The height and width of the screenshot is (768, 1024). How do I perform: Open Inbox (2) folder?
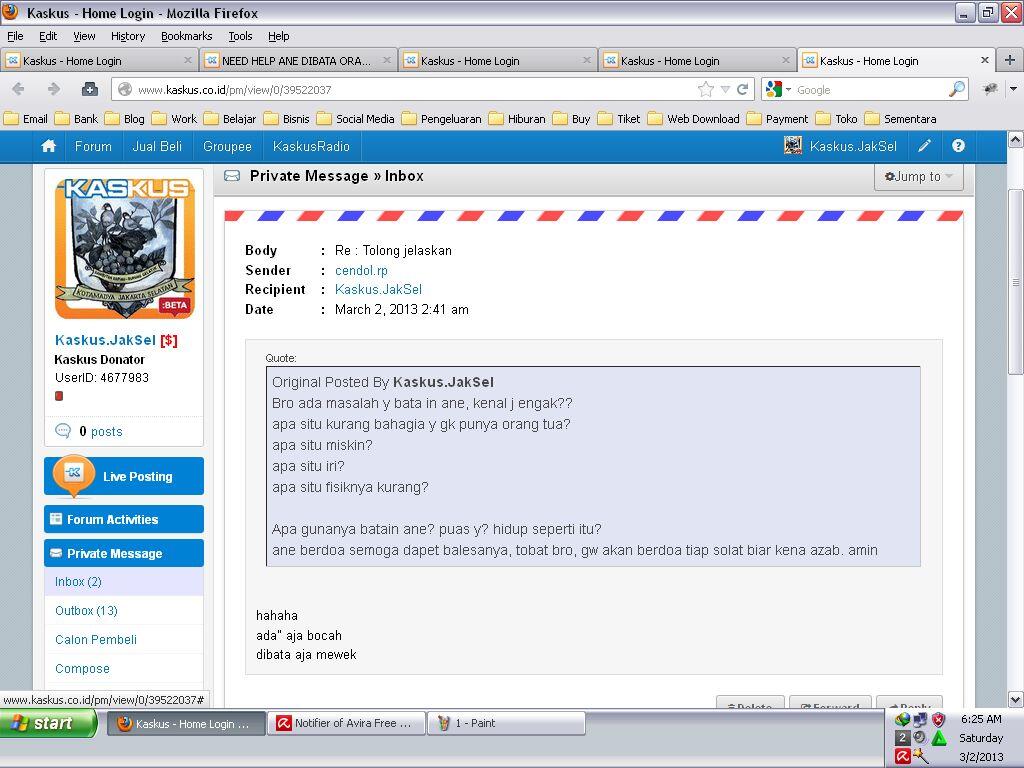78,581
